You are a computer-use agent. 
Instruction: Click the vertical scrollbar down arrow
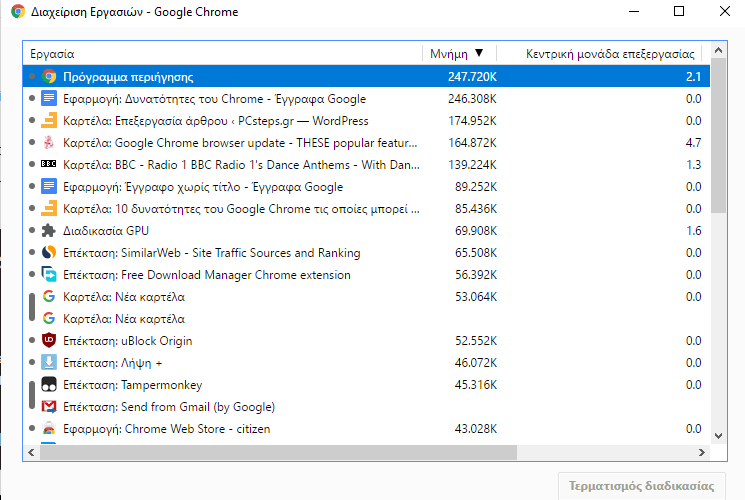(x=718, y=435)
